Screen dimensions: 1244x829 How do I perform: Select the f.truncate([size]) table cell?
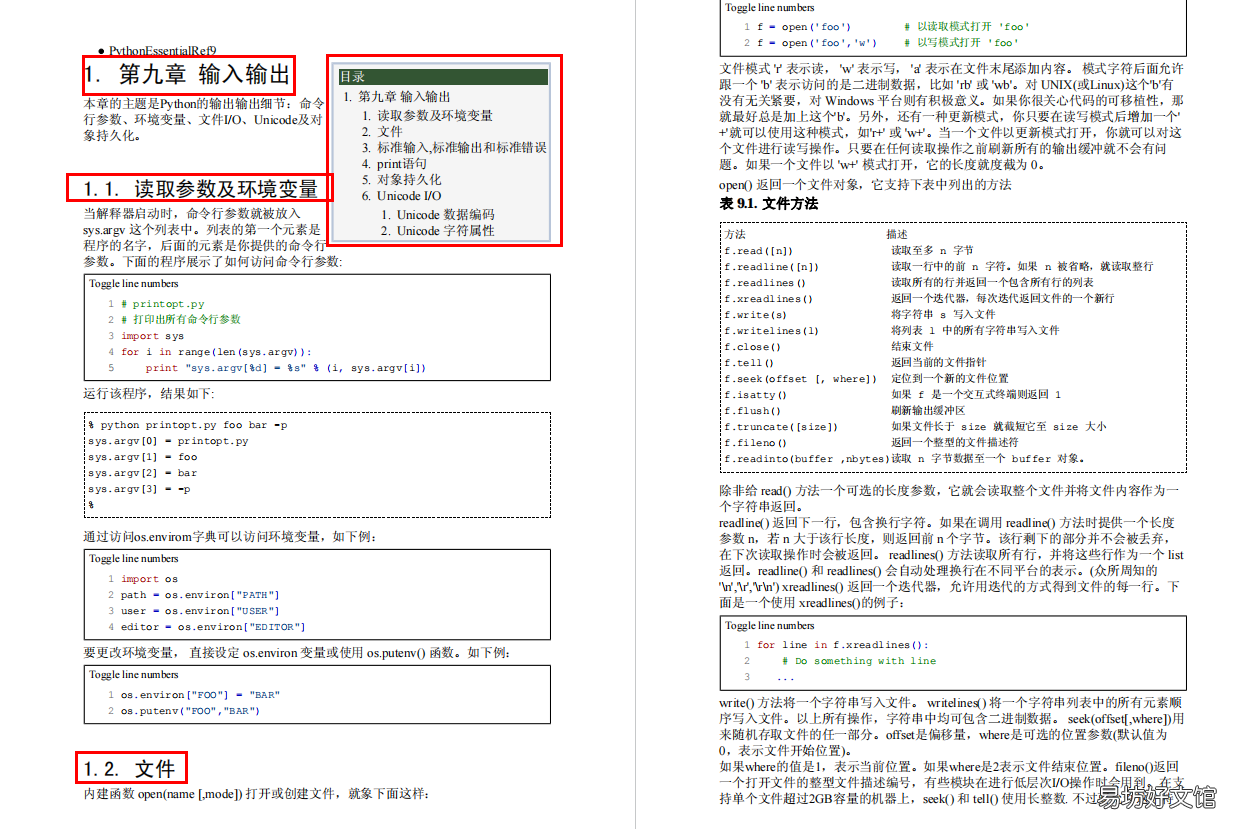coord(780,427)
